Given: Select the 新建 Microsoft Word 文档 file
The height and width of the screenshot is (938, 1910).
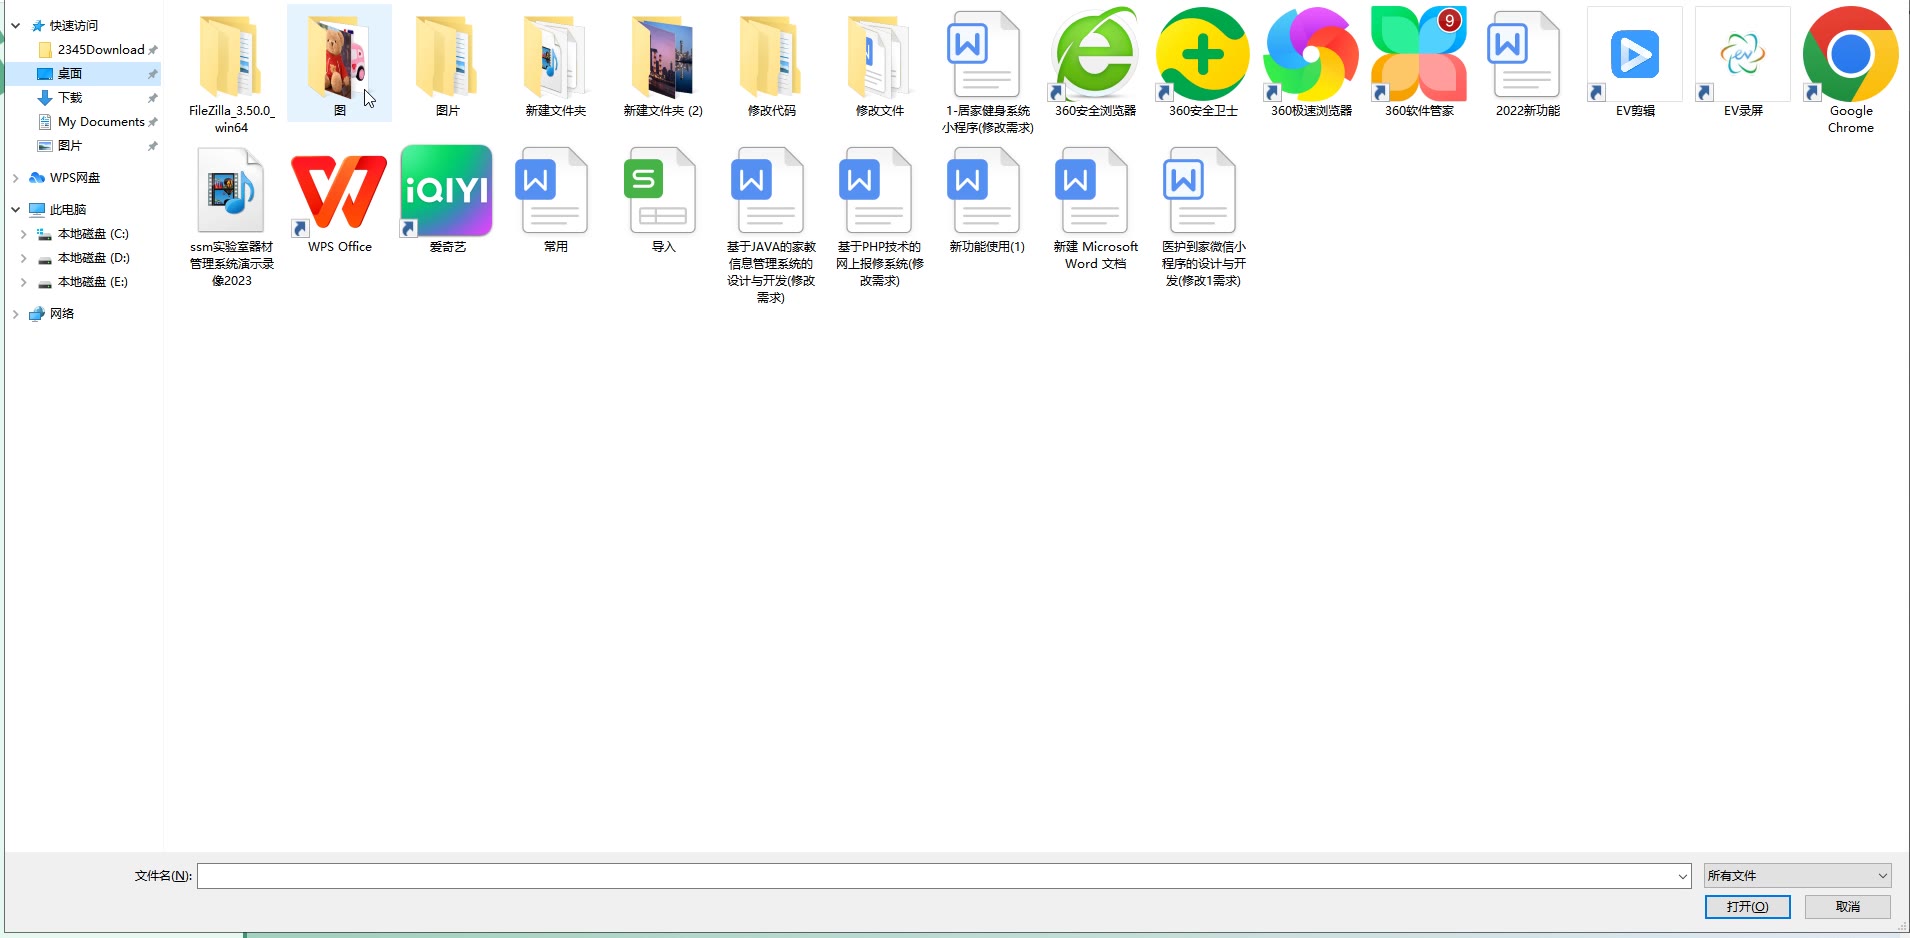Looking at the screenshot, I should (1095, 208).
